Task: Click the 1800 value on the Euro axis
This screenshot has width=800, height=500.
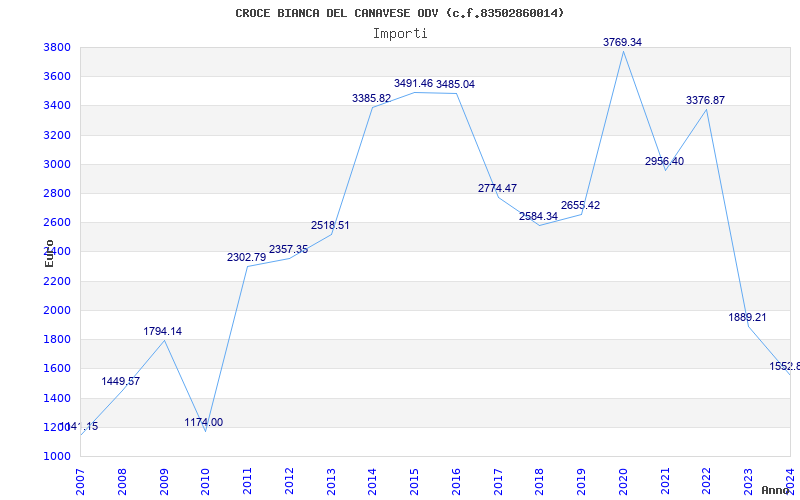Action: (56, 339)
